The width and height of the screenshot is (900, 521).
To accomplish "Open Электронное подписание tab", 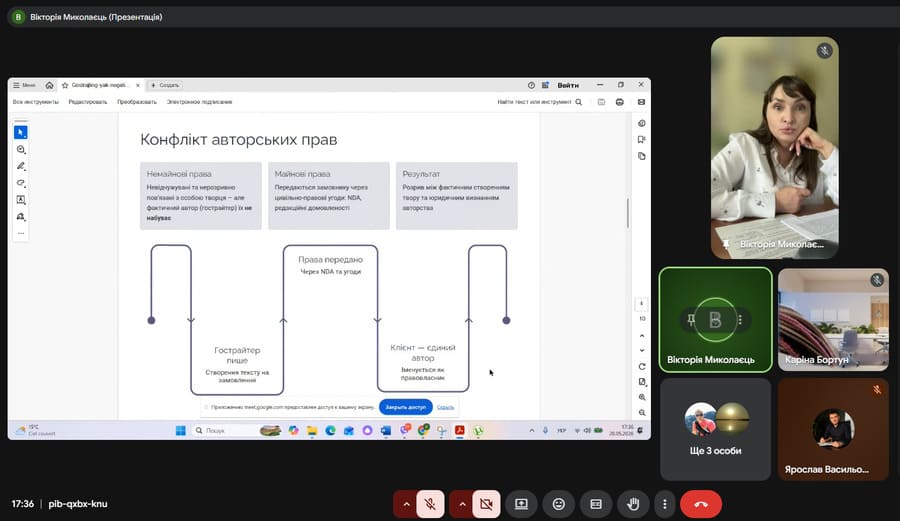I will point(199,102).
